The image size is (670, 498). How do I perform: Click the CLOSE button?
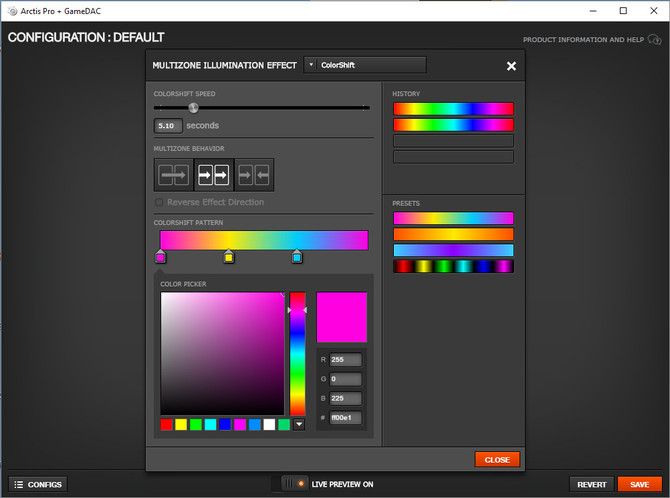tap(497, 460)
